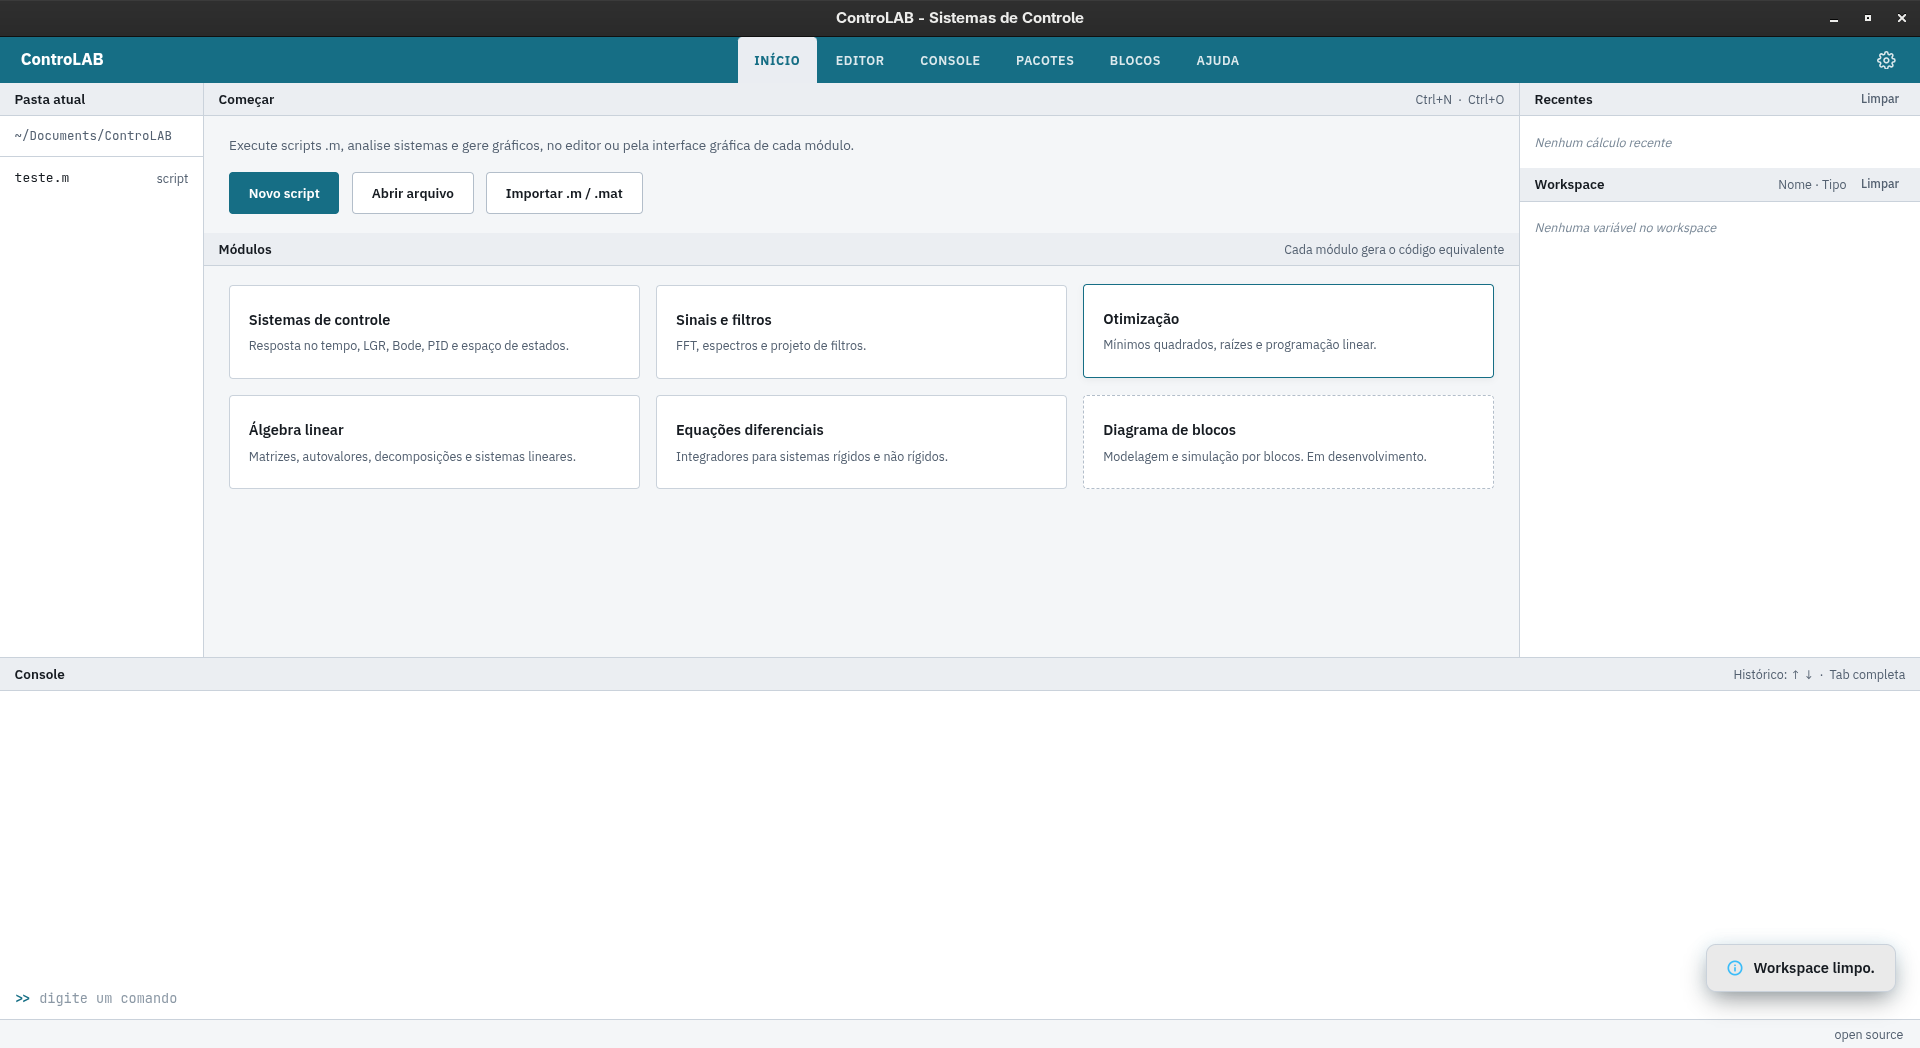Click the info icon in Workspace limpo toast
This screenshot has height=1048, width=1920.
[1735, 968]
